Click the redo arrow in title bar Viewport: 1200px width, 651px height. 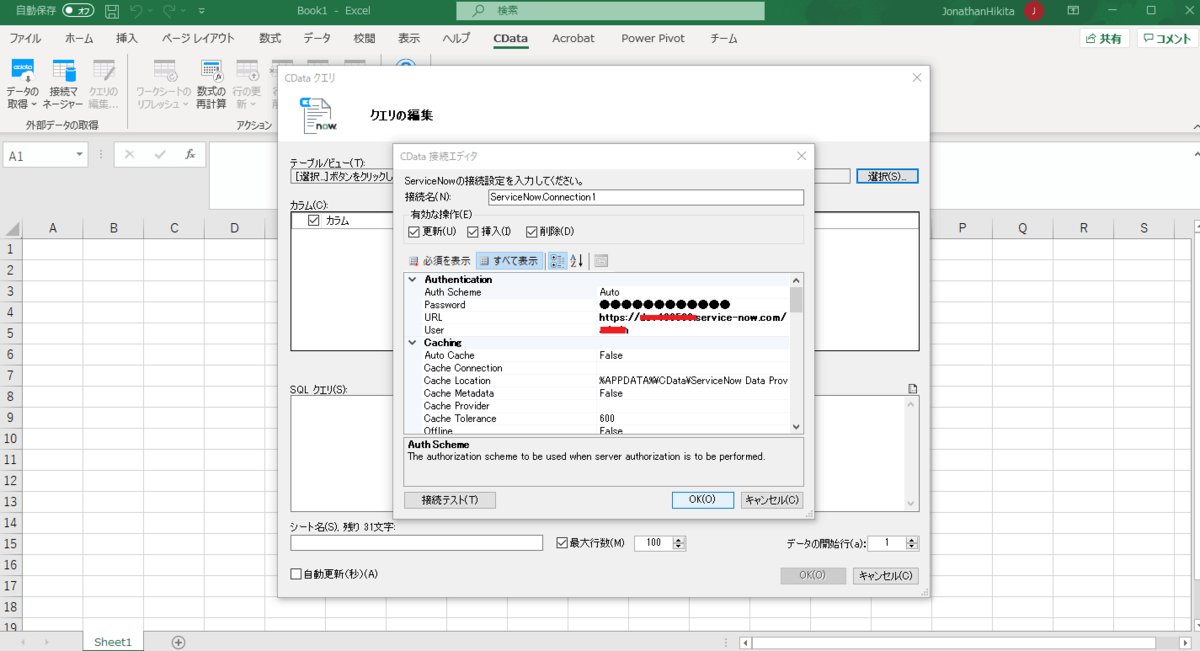[x=169, y=11]
